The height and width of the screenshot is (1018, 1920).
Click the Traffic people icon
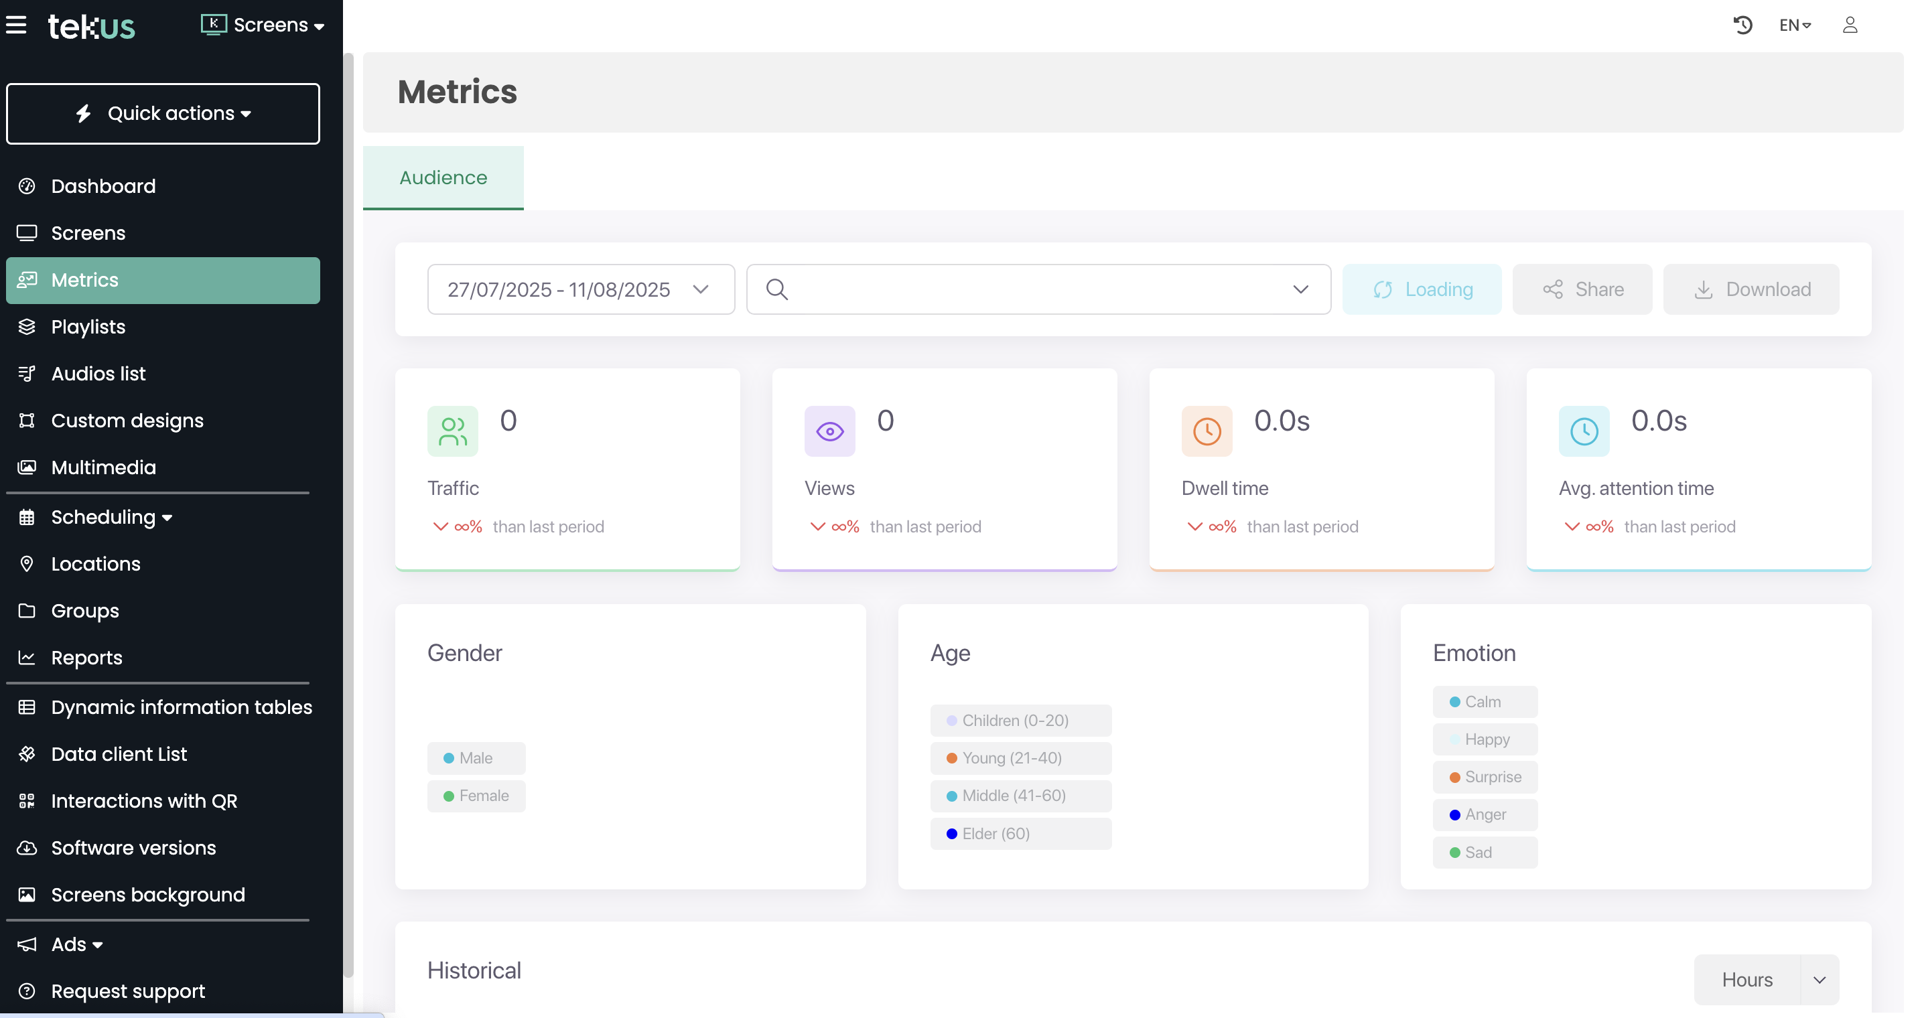click(x=452, y=431)
